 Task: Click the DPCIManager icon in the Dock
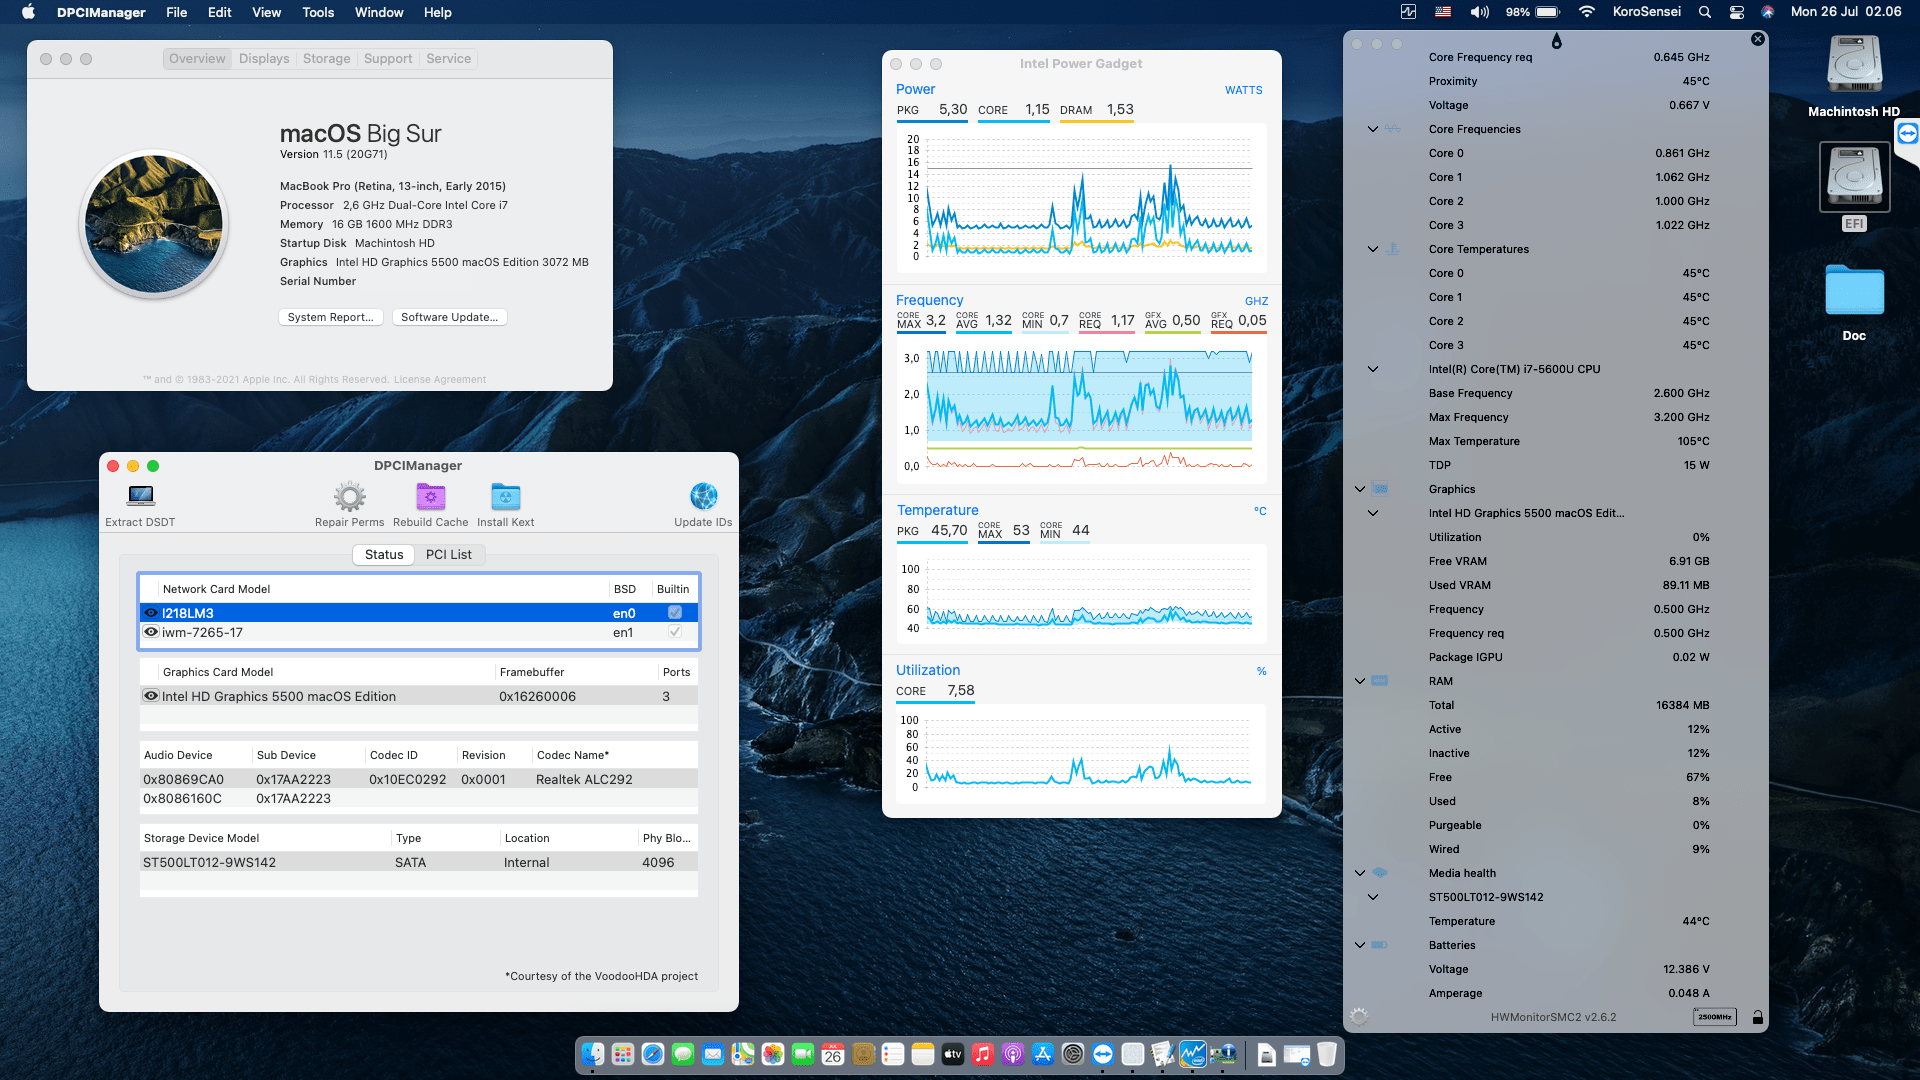coord(1222,1053)
